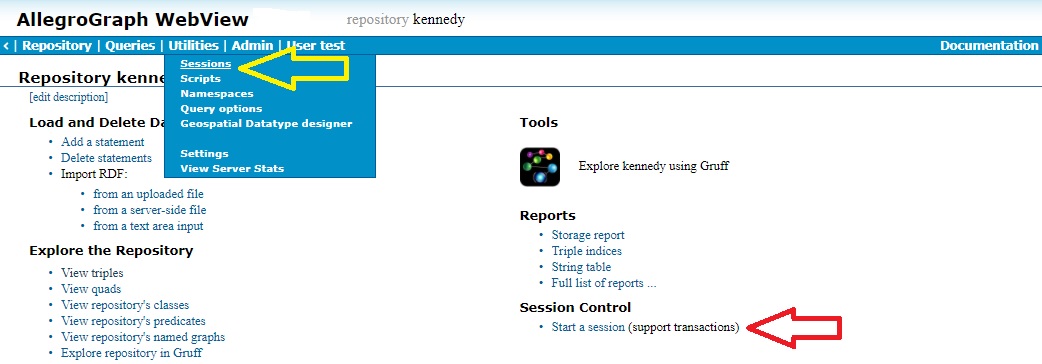1042x364 pixels.
Task: Open the Utilities menu
Action: 193,46
